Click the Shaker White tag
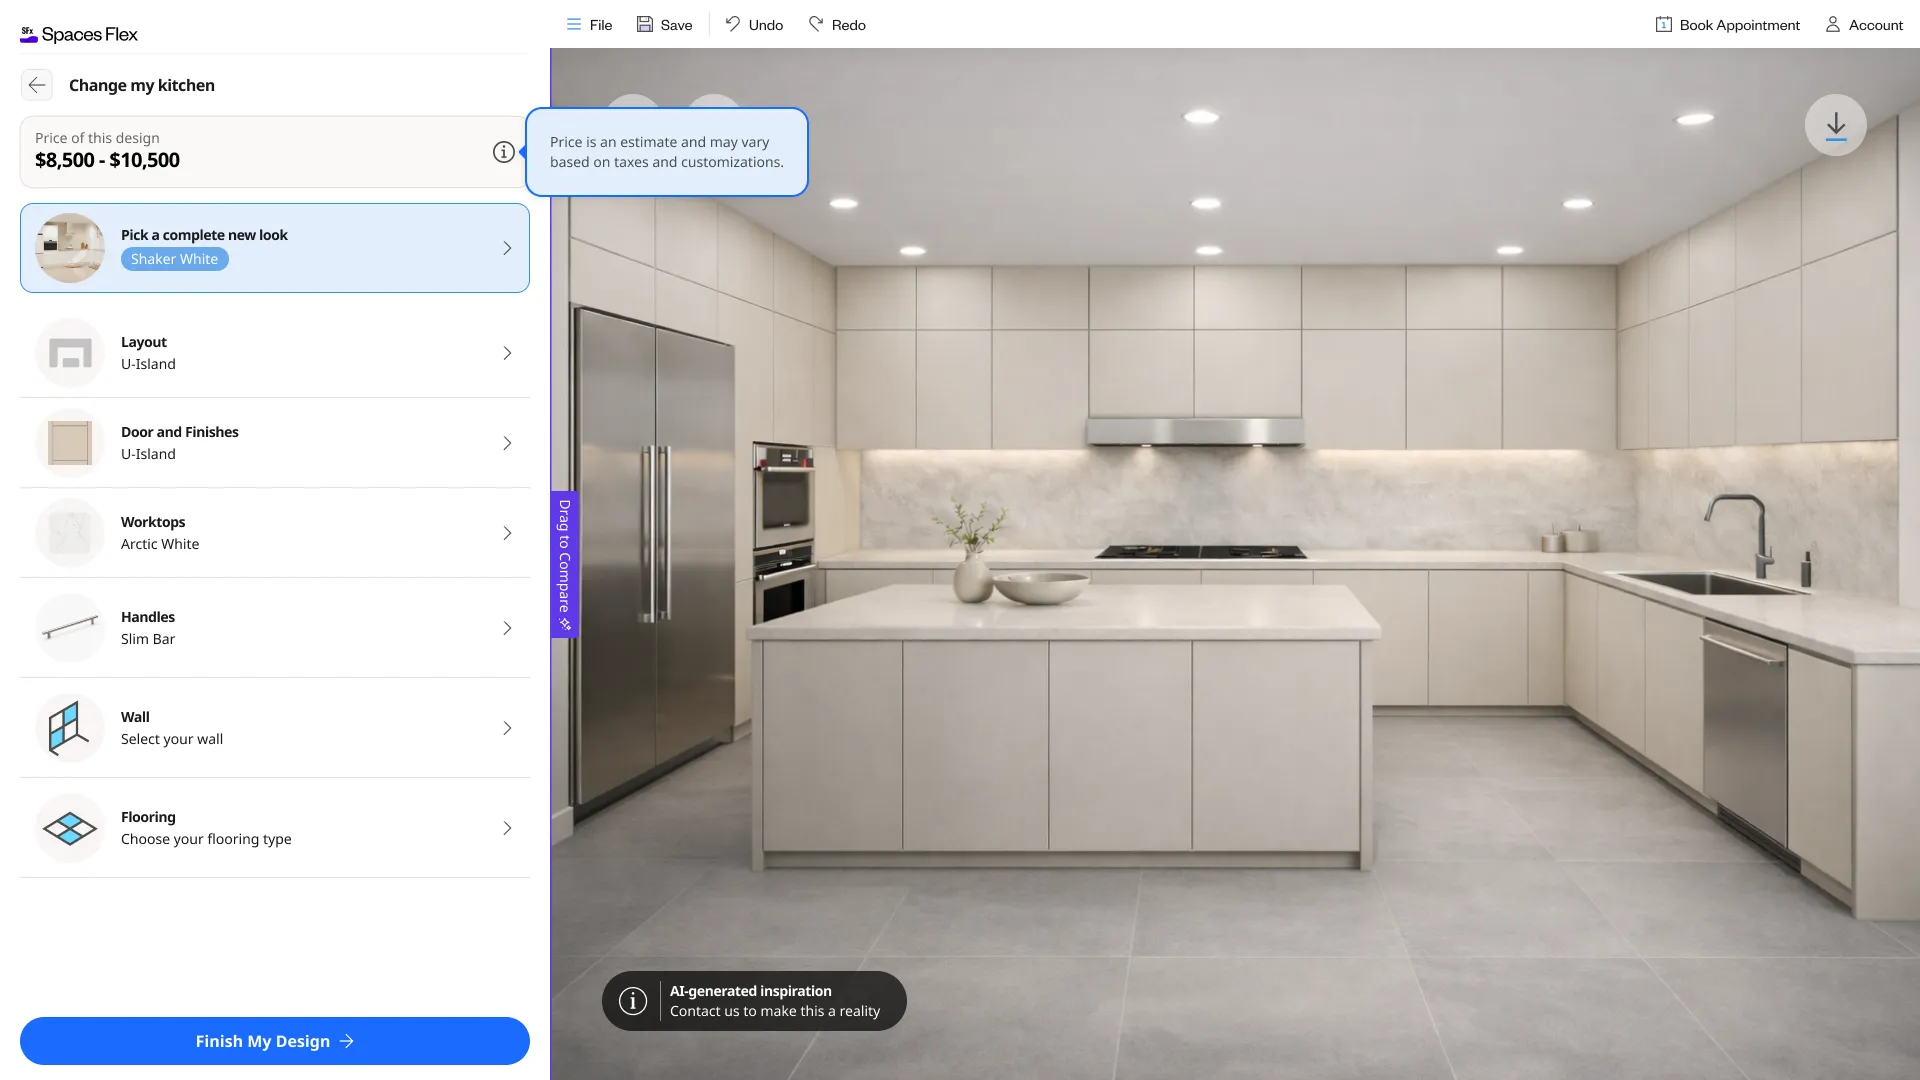Image resolution: width=1920 pixels, height=1080 pixels. coord(175,259)
